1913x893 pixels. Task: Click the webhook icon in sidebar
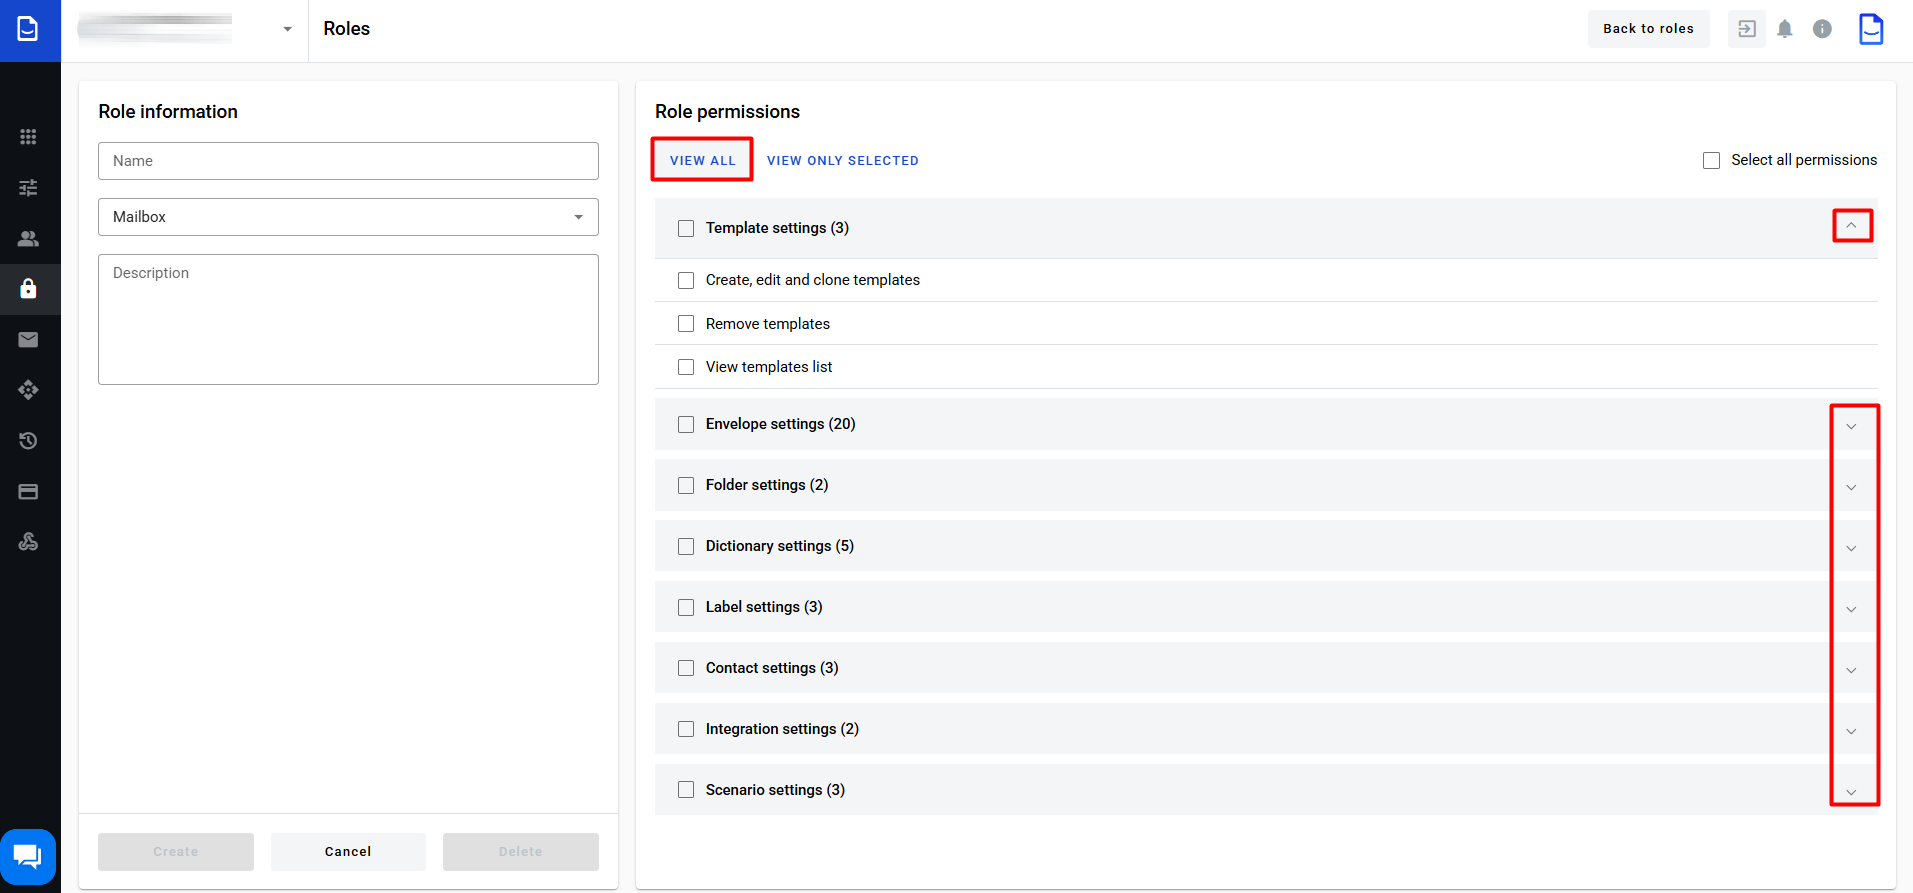(28, 542)
